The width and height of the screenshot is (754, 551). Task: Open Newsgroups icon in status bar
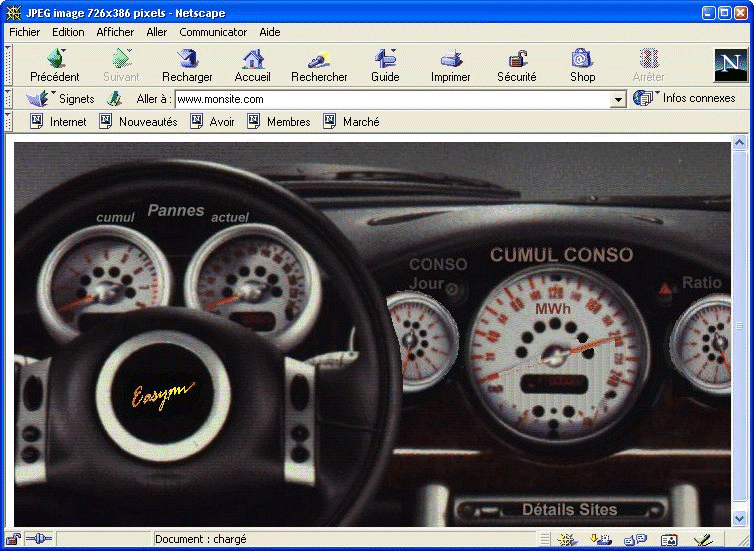pos(635,540)
